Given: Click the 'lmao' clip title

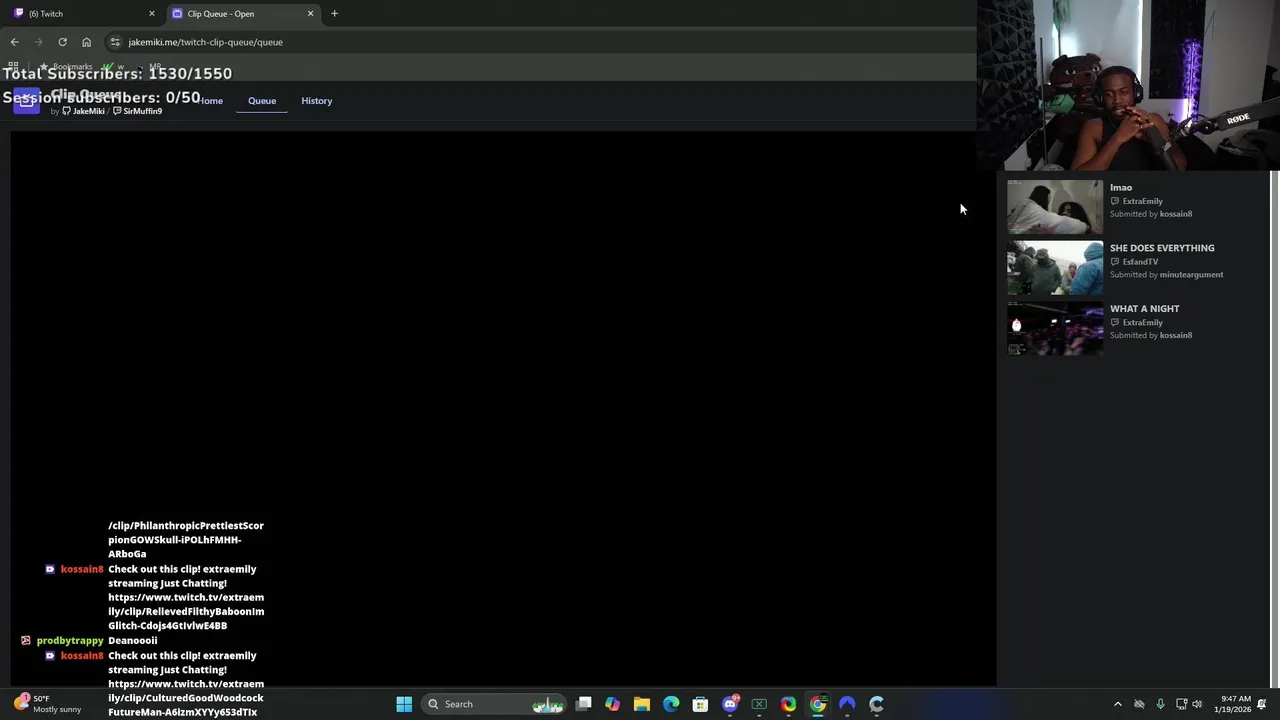Looking at the screenshot, I should point(1121,187).
